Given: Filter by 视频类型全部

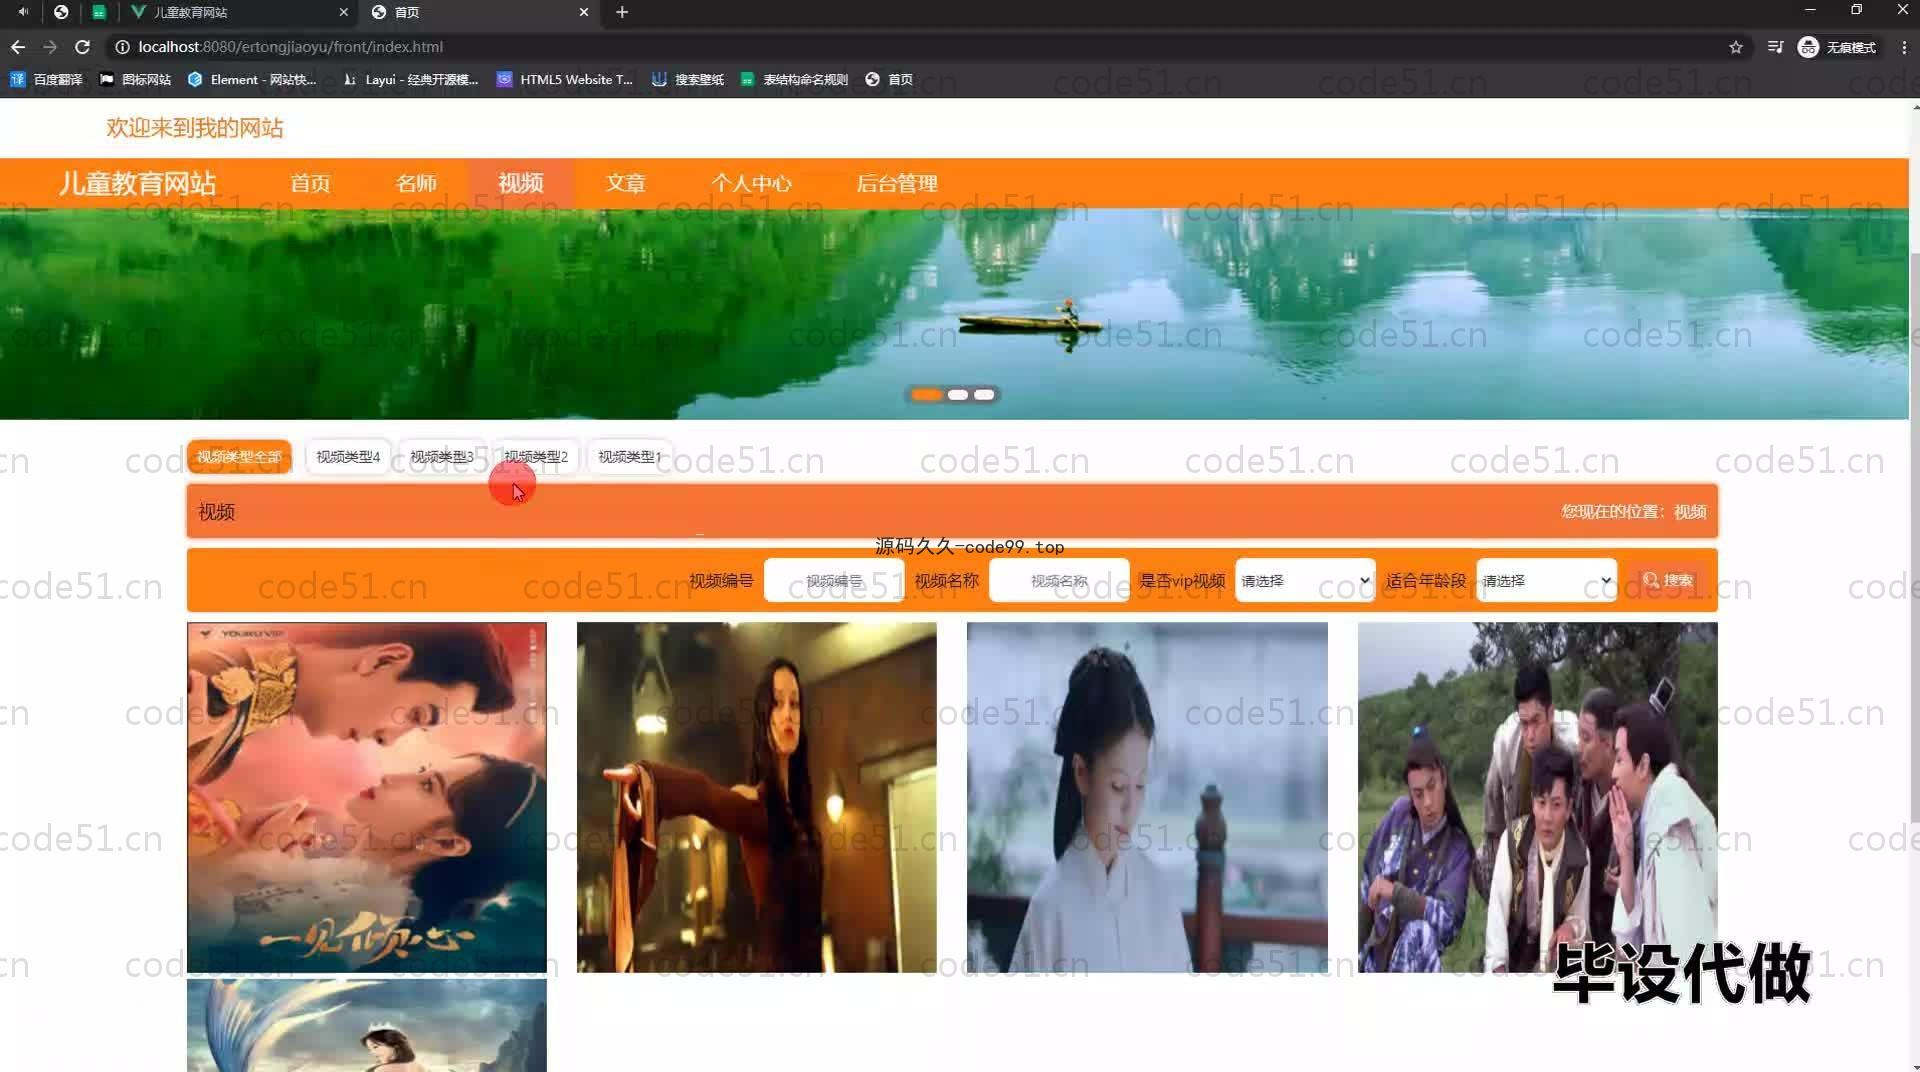Looking at the screenshot, I should (239, 457).
